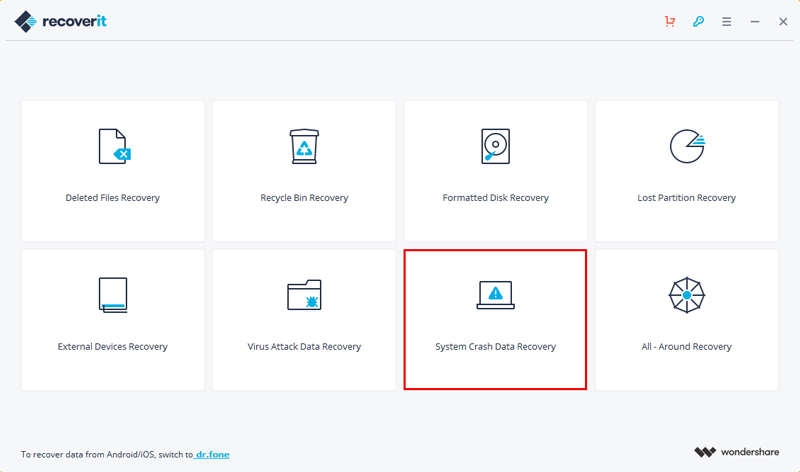Click the Lost Partition Recovery pie icon
The image size is (800, 472).
(x=687, y=146)
